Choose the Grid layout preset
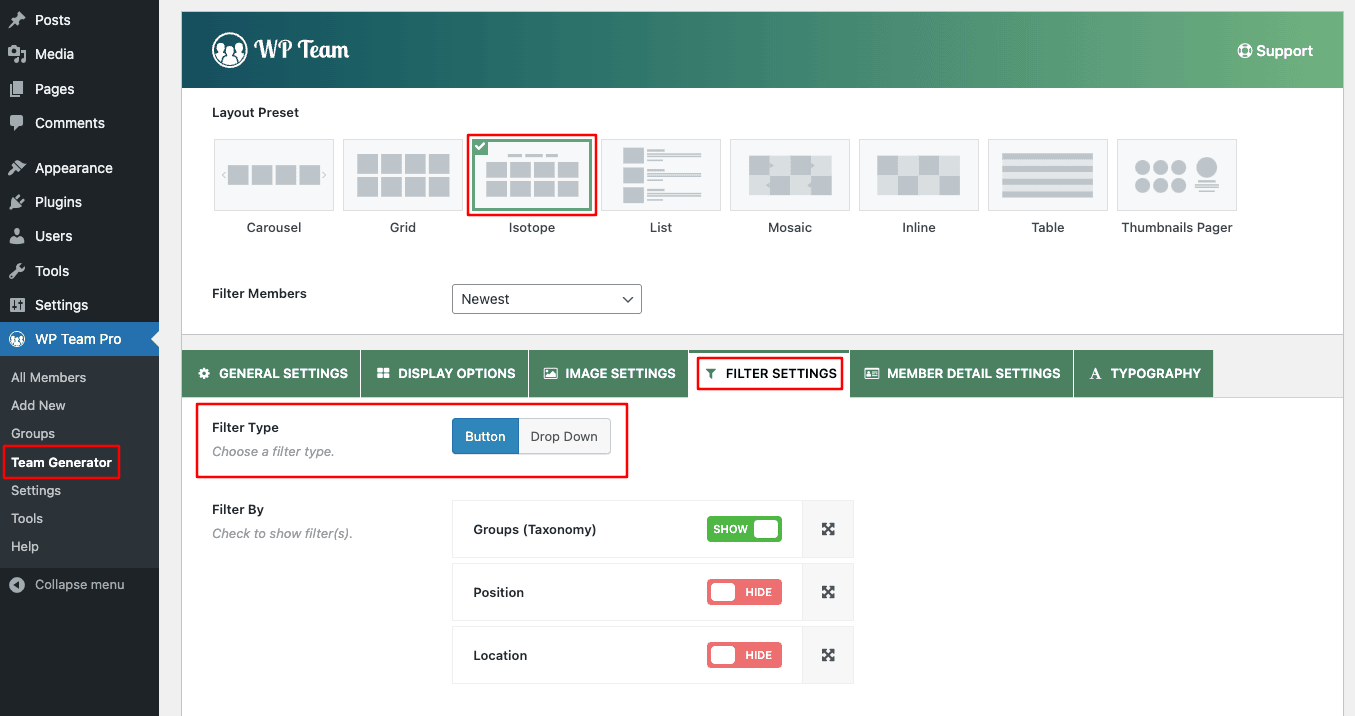1355x716 pixels. pos(402,174)
